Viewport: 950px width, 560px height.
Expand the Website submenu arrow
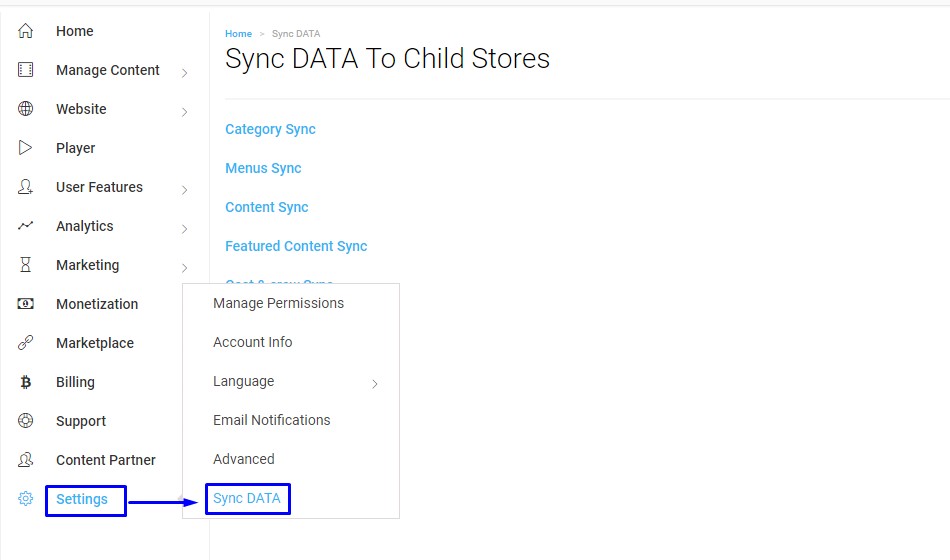[185, 111]
